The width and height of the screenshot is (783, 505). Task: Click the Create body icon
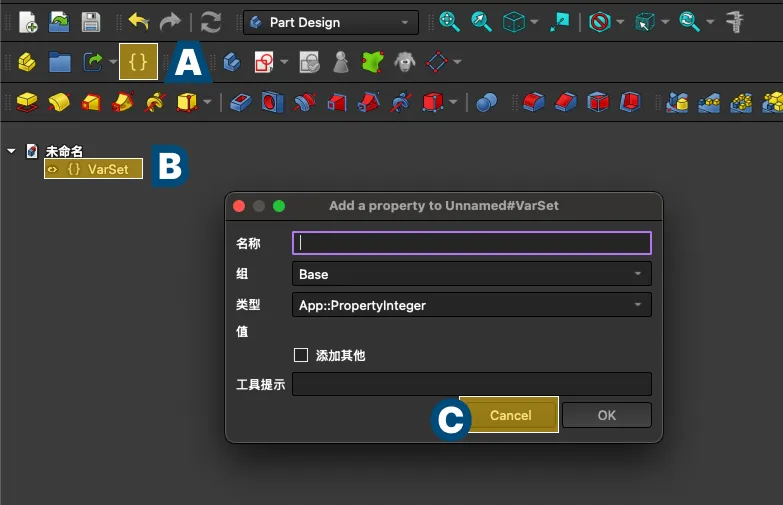pos(232,62)
